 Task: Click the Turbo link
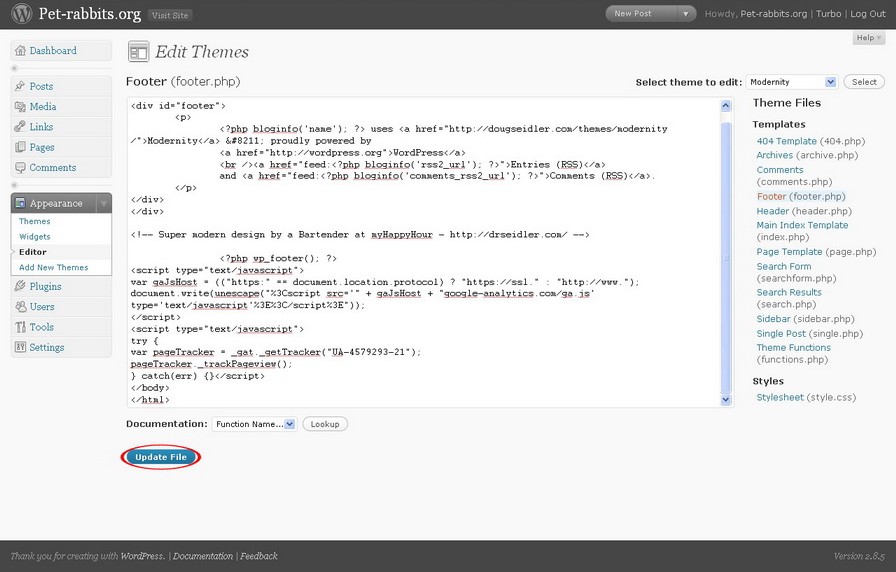pos(829,14)
